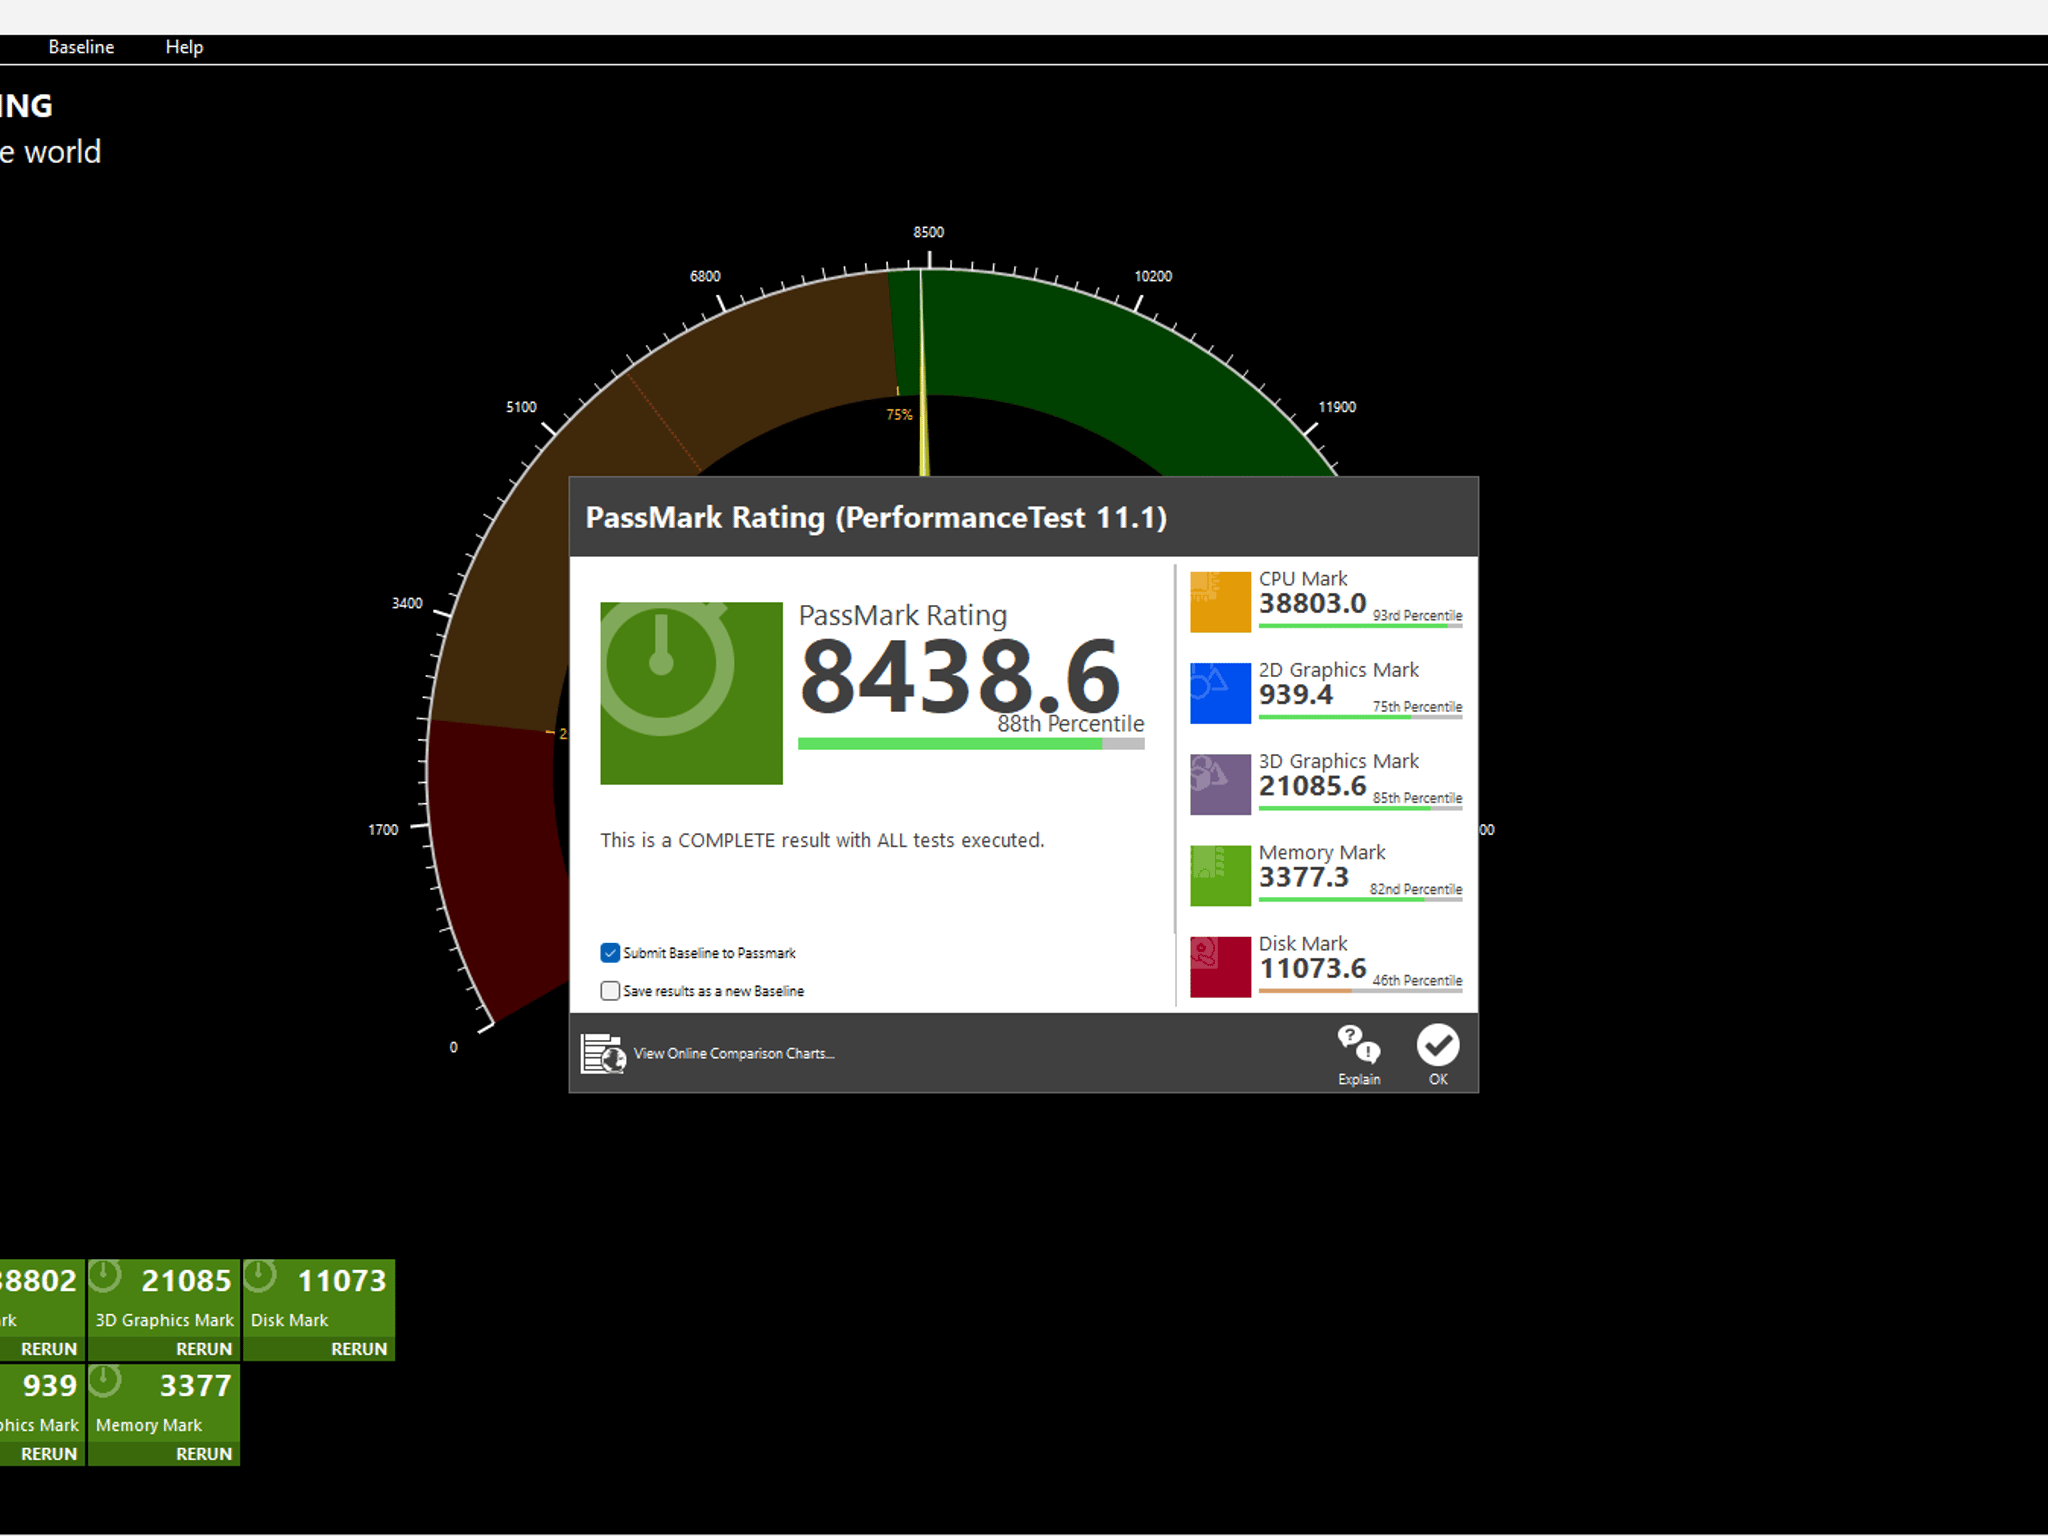The height and width of the screenshot is (1536, 2048).
Task: Select the green Memory Mark icon
Action: [1220, 875]
